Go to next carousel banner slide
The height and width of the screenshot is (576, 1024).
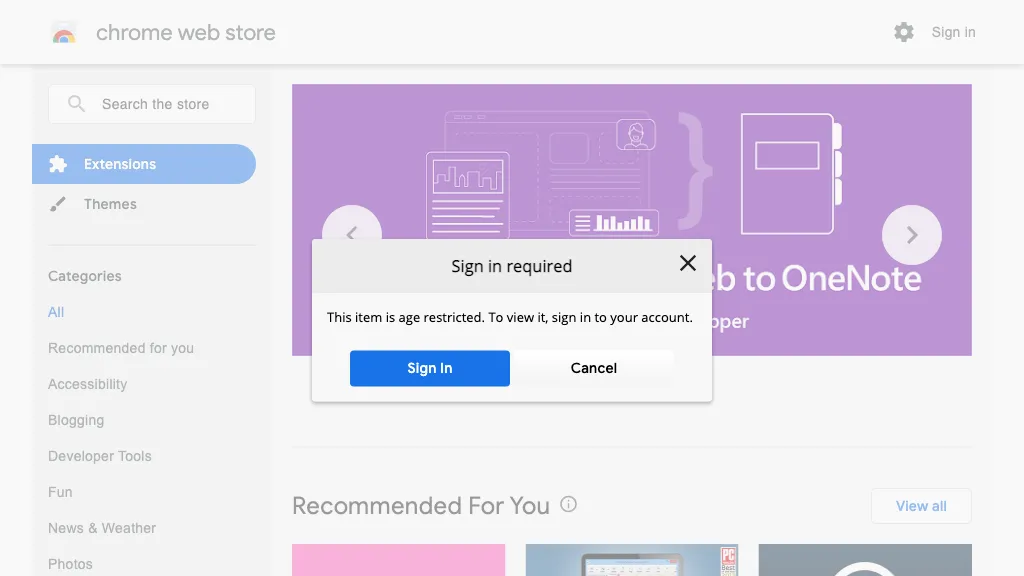(x=911, y=235)
